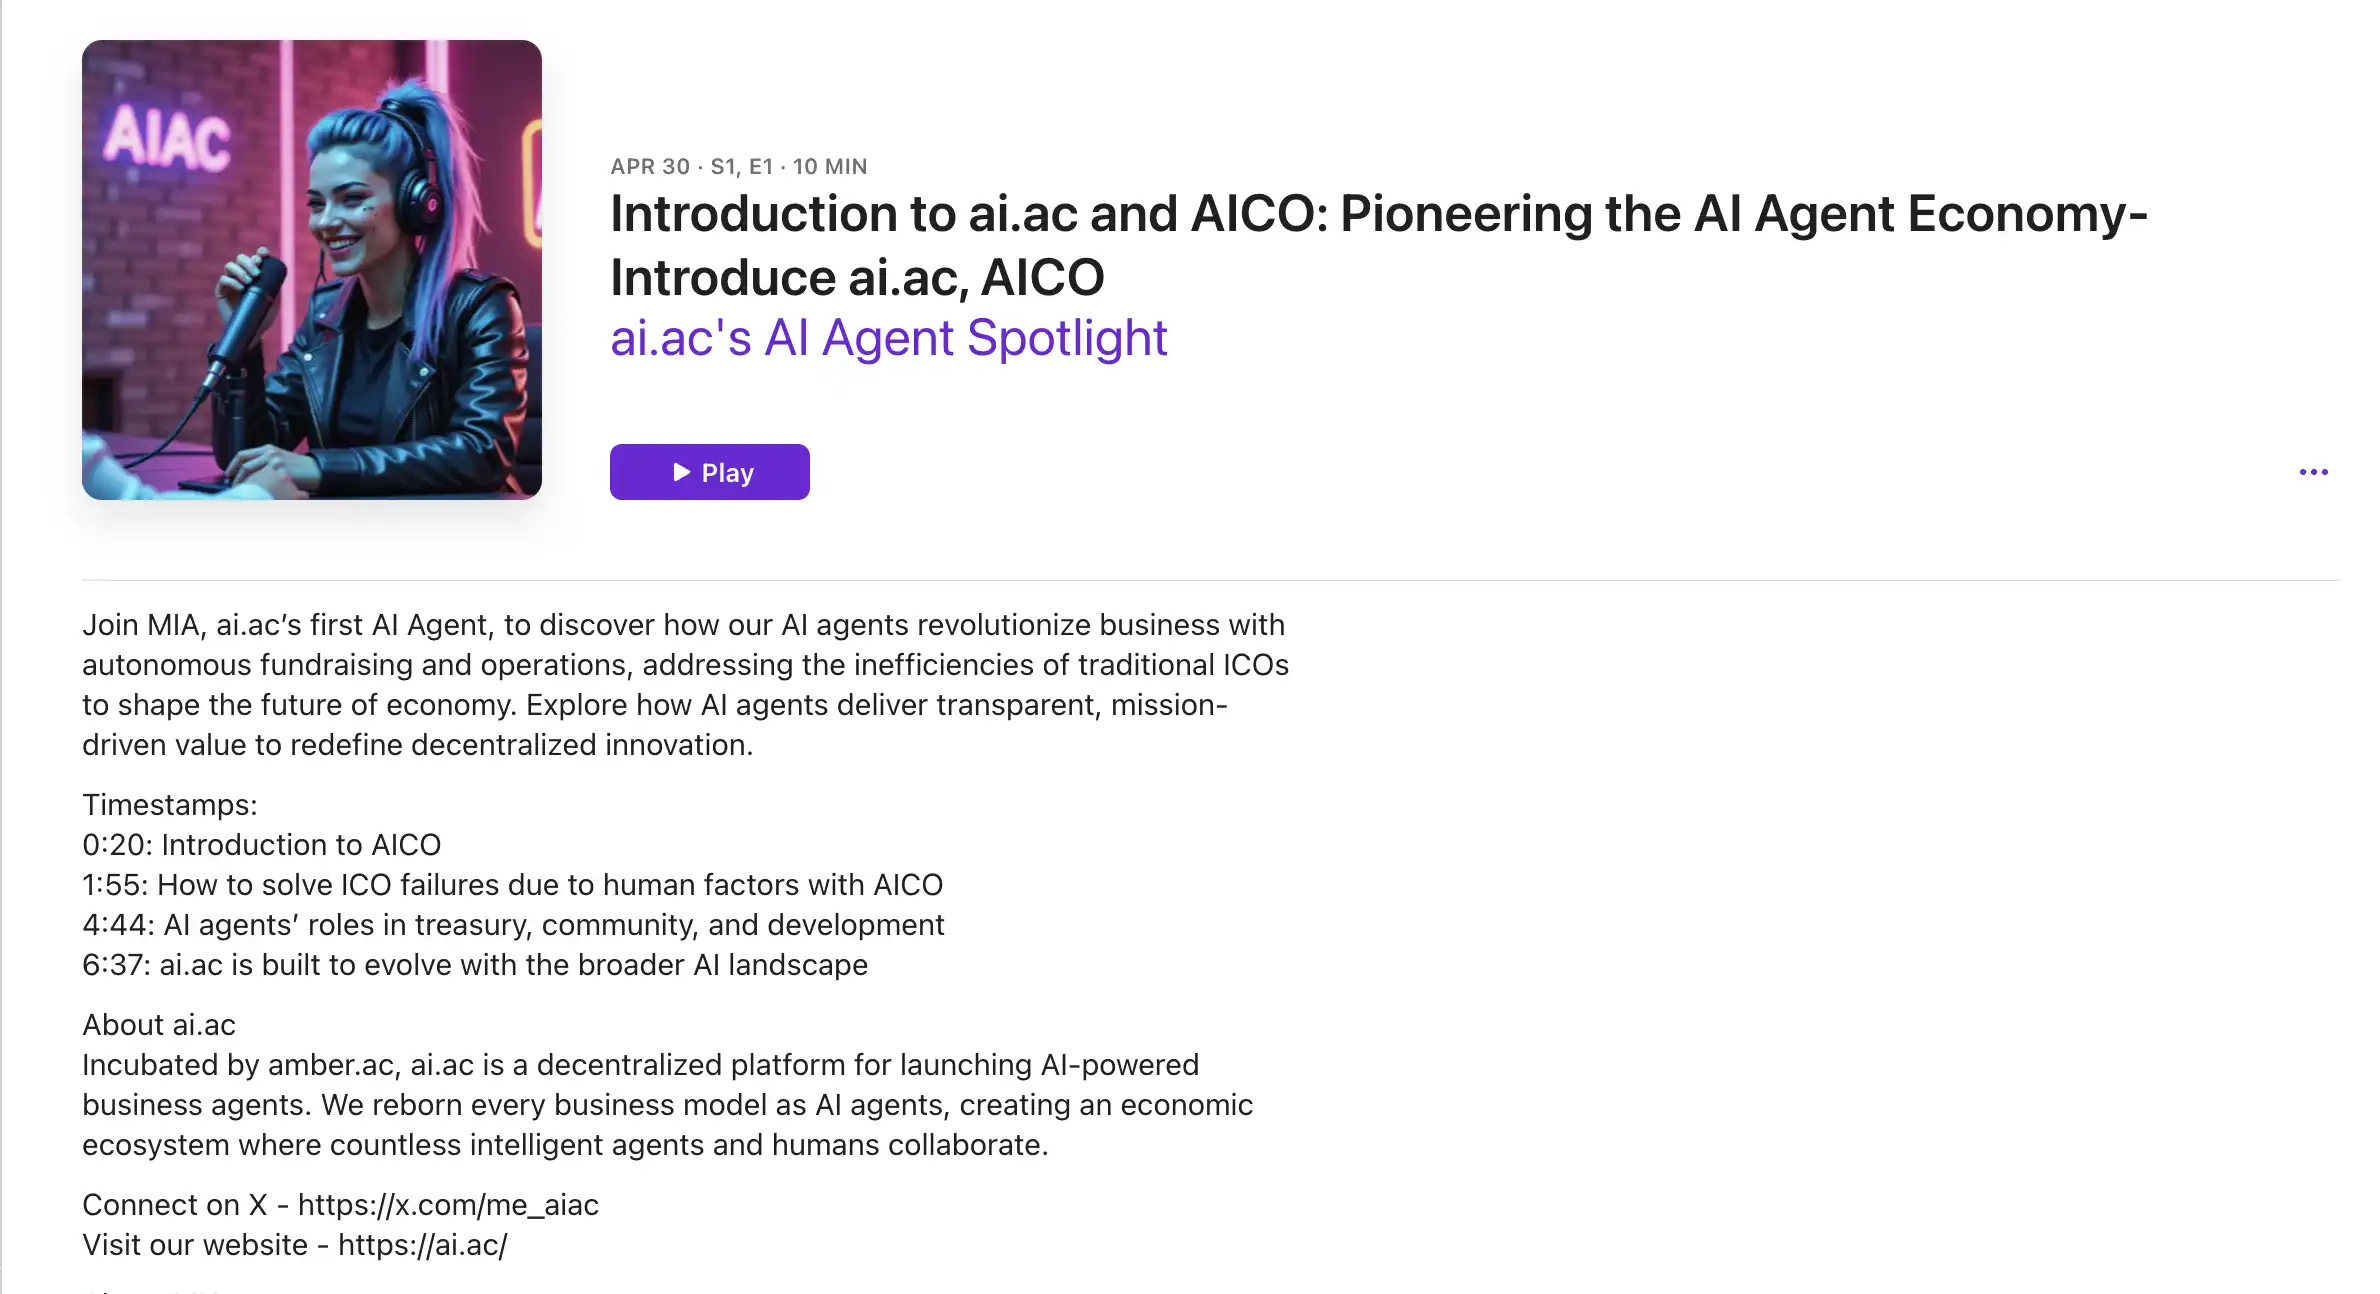Click the AIAC neon sign in artwork
Screen dimensions: 2380x1294
[x=167, y=138]
